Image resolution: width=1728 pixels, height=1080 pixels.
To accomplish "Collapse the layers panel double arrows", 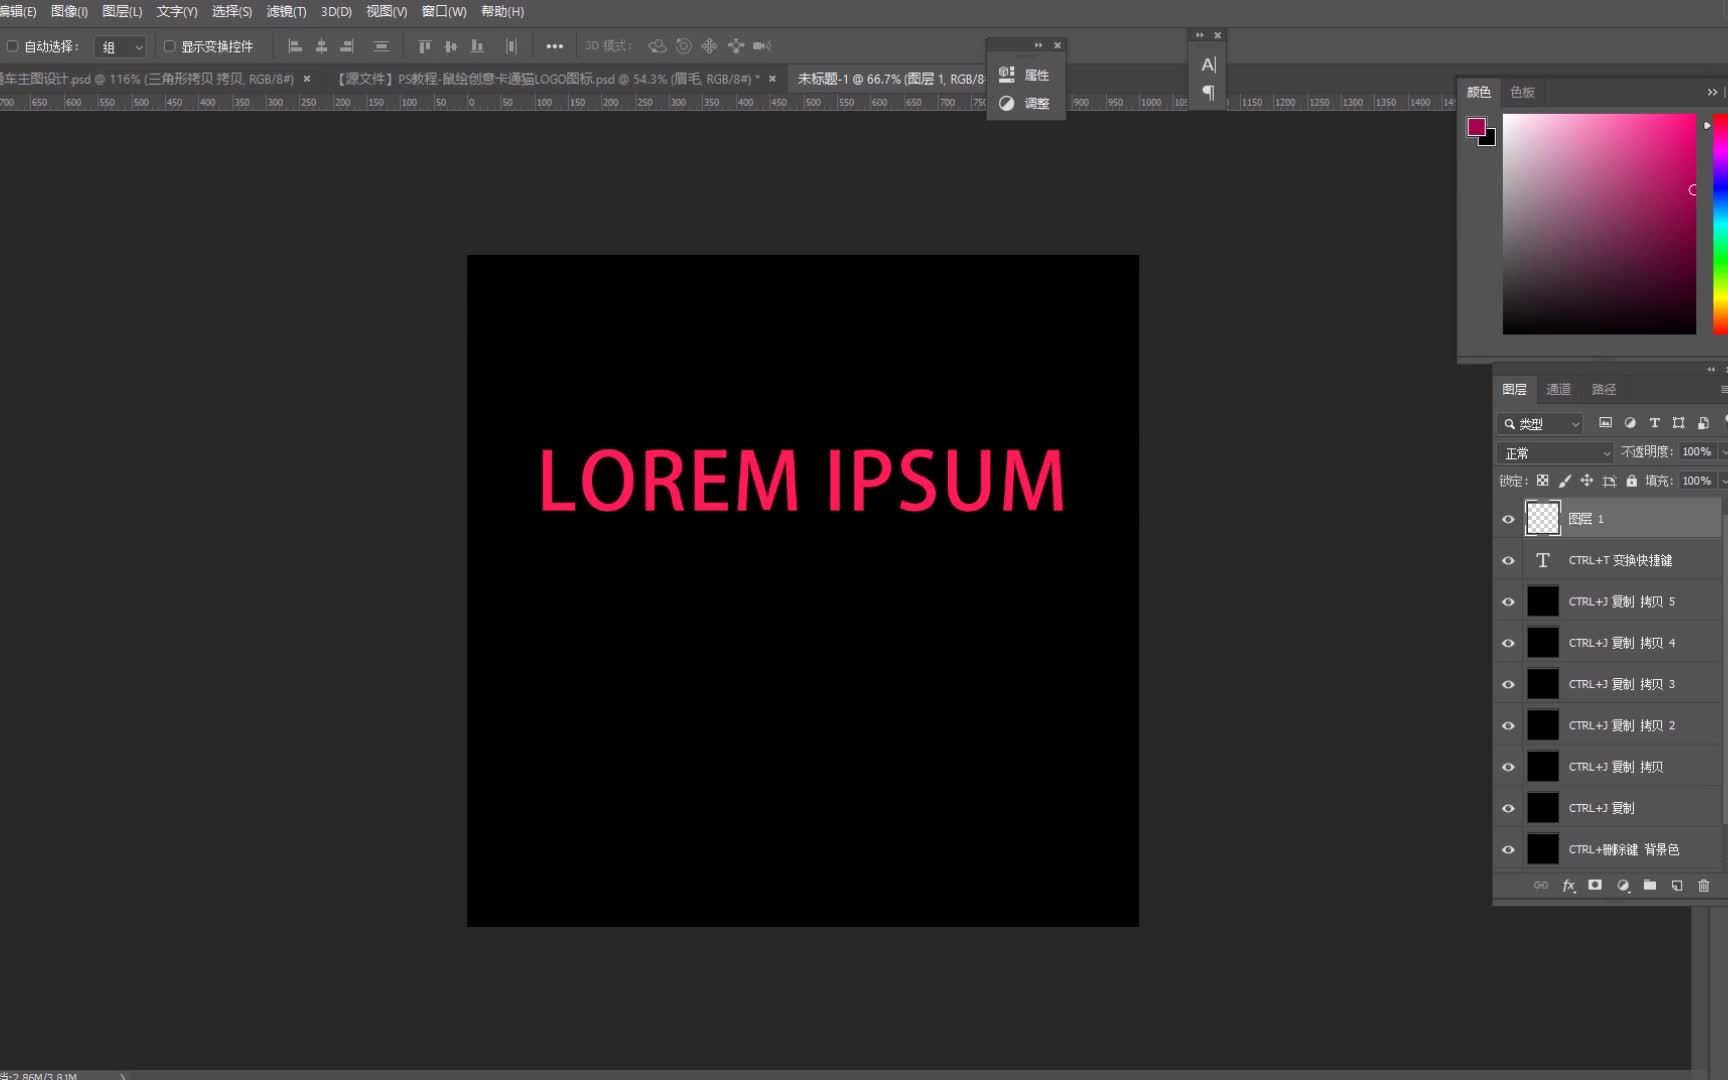I will click(1711, 370).
